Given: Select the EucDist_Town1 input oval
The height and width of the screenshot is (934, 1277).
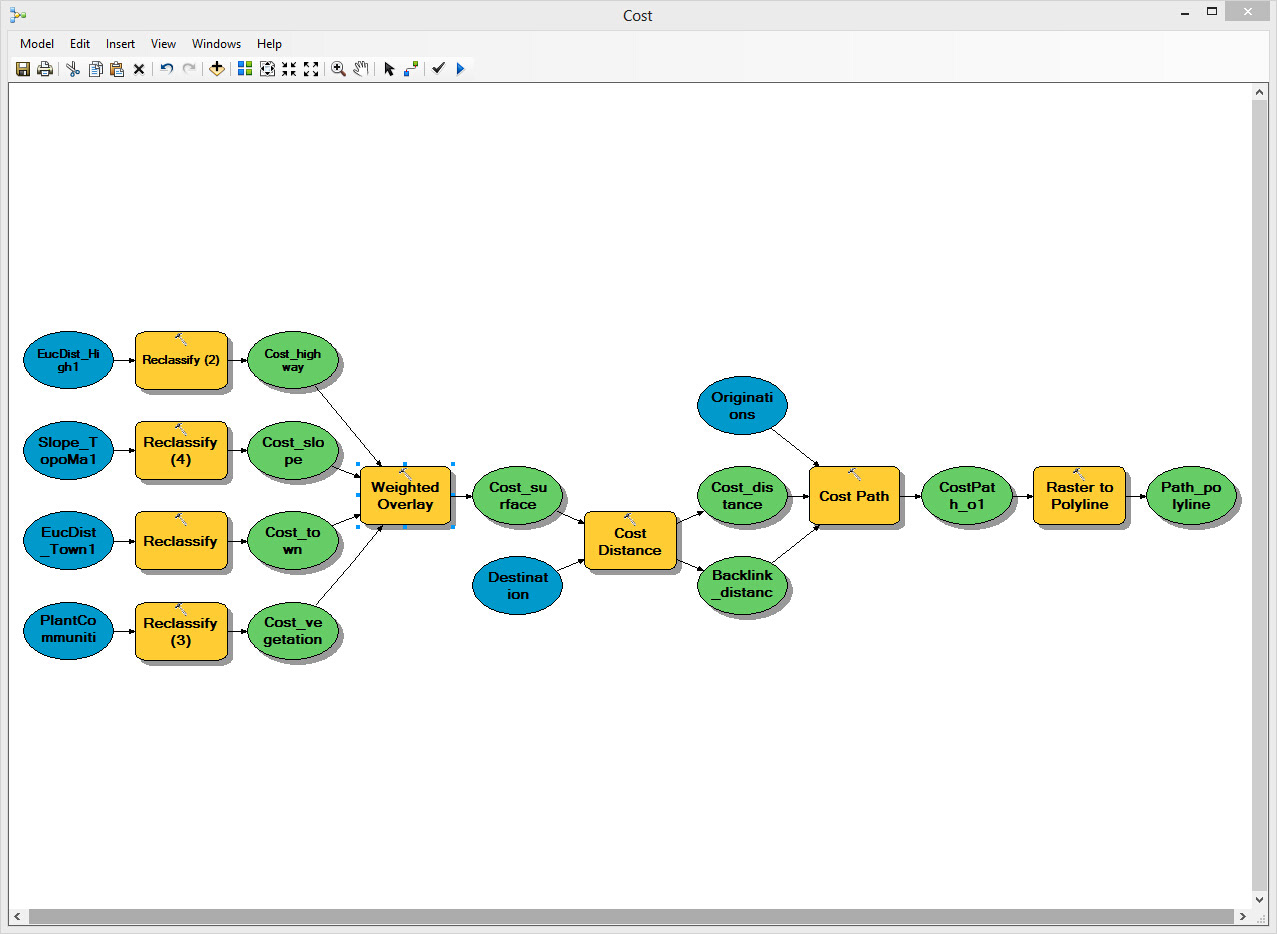Looking at the screenshot, I should pos(69,541).
